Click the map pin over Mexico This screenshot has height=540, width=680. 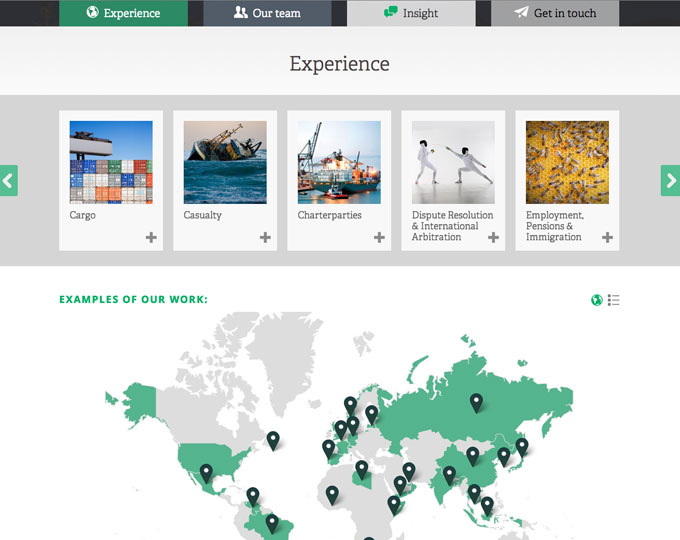[206, 473]
